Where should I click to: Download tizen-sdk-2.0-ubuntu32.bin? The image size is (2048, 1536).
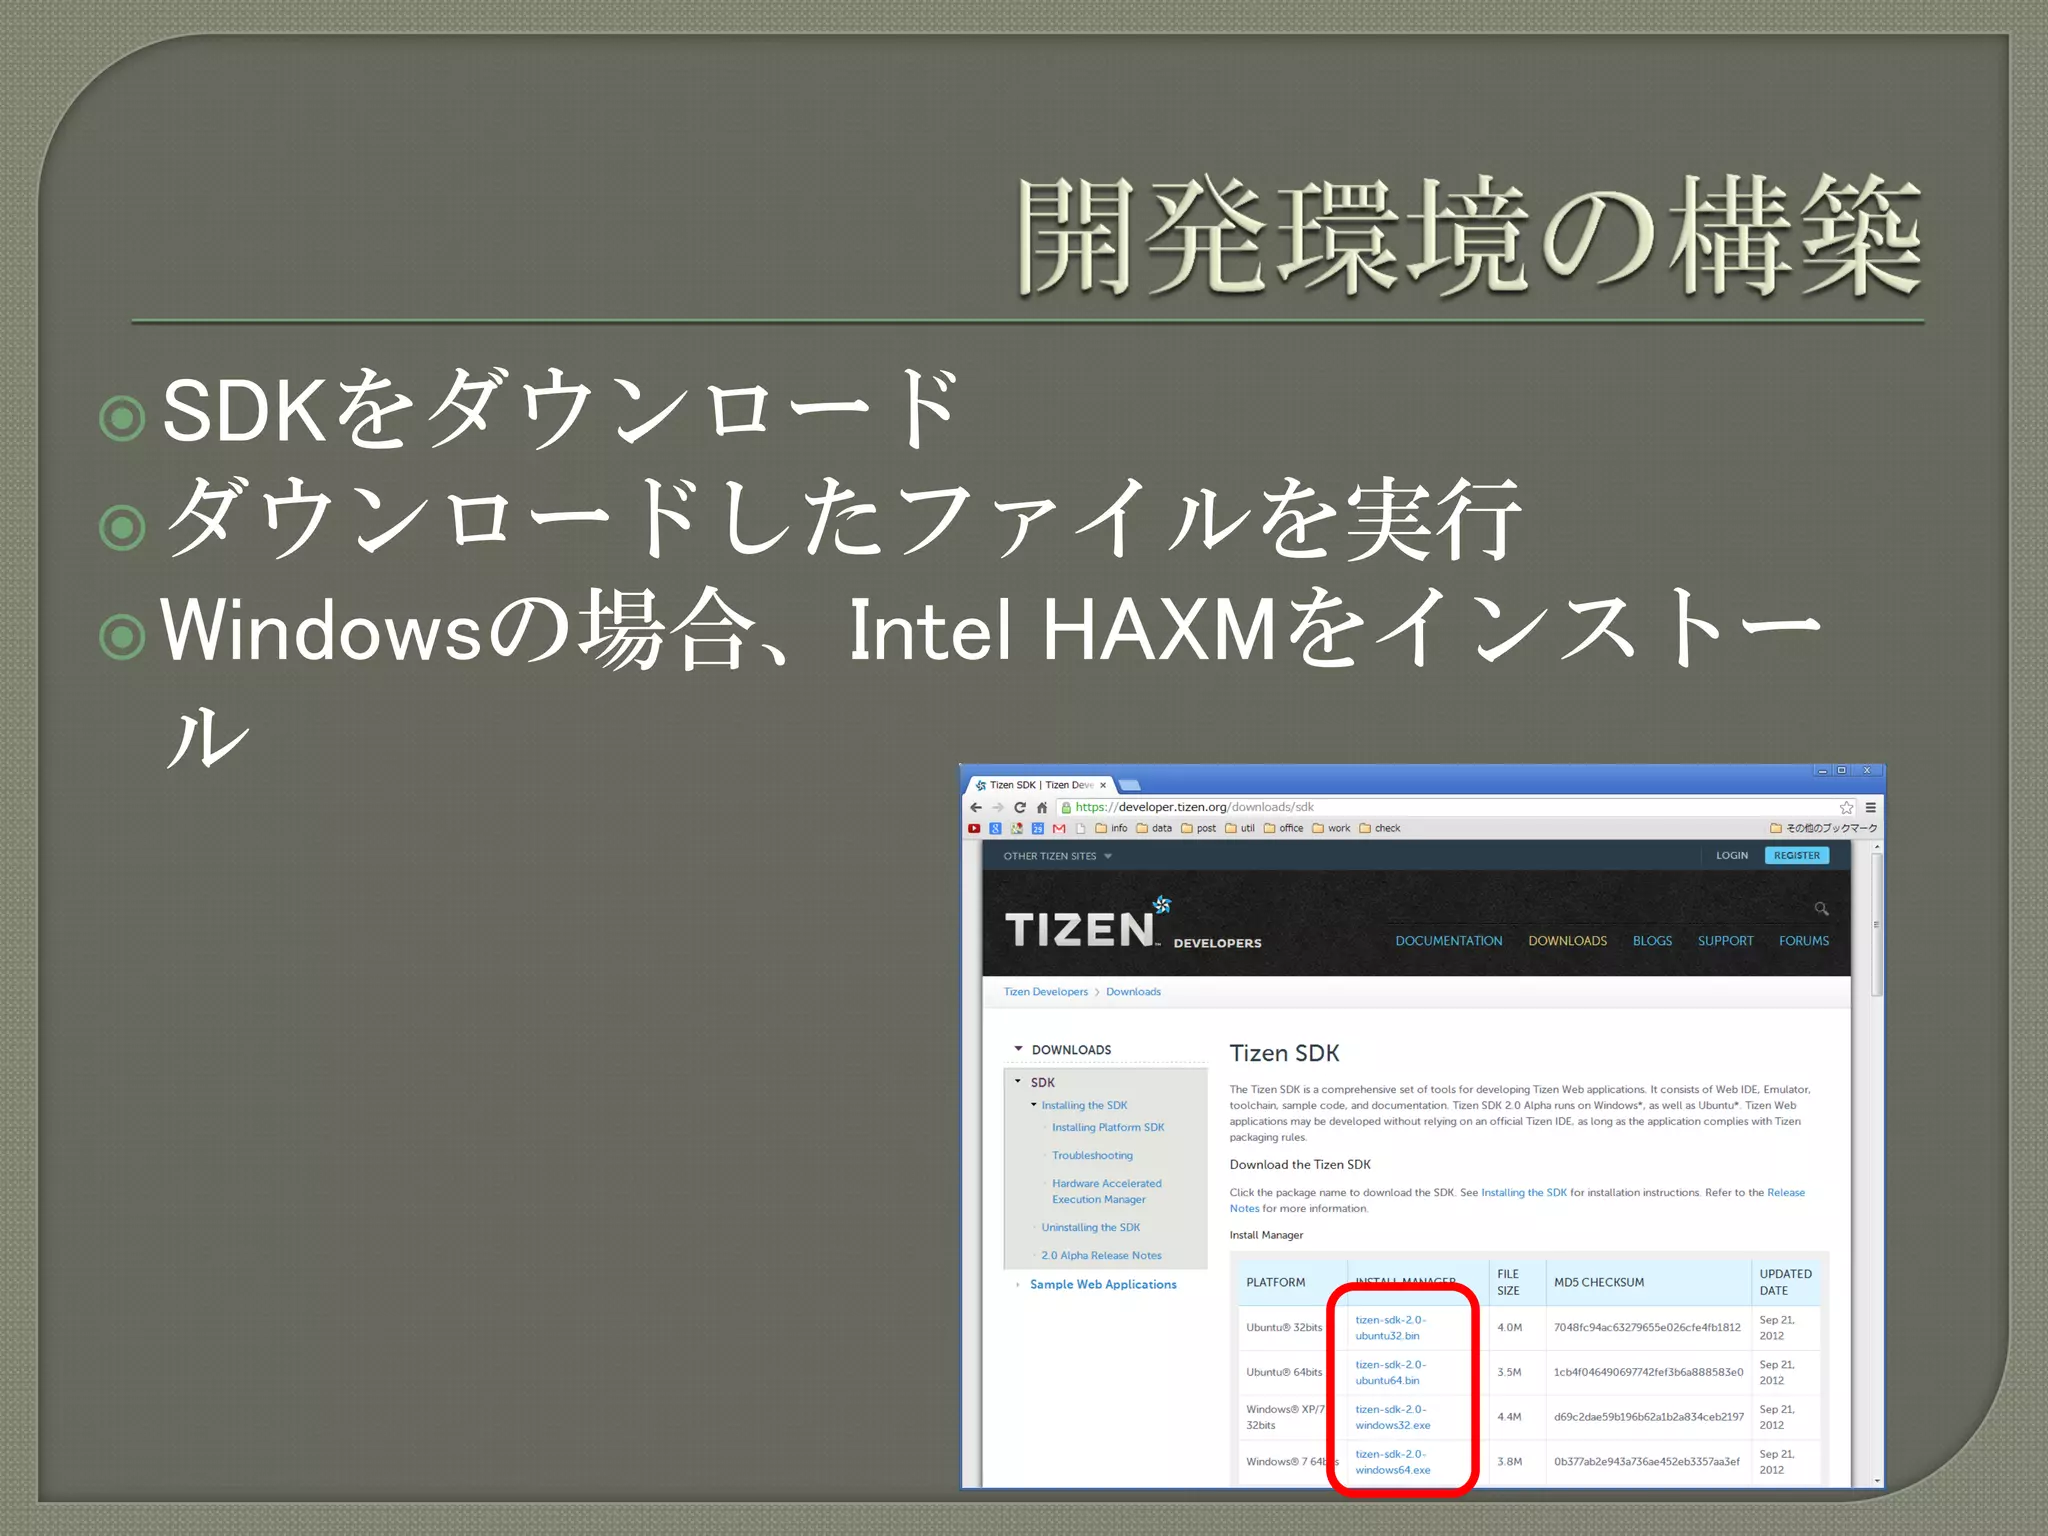[x=1390, y=1328]
